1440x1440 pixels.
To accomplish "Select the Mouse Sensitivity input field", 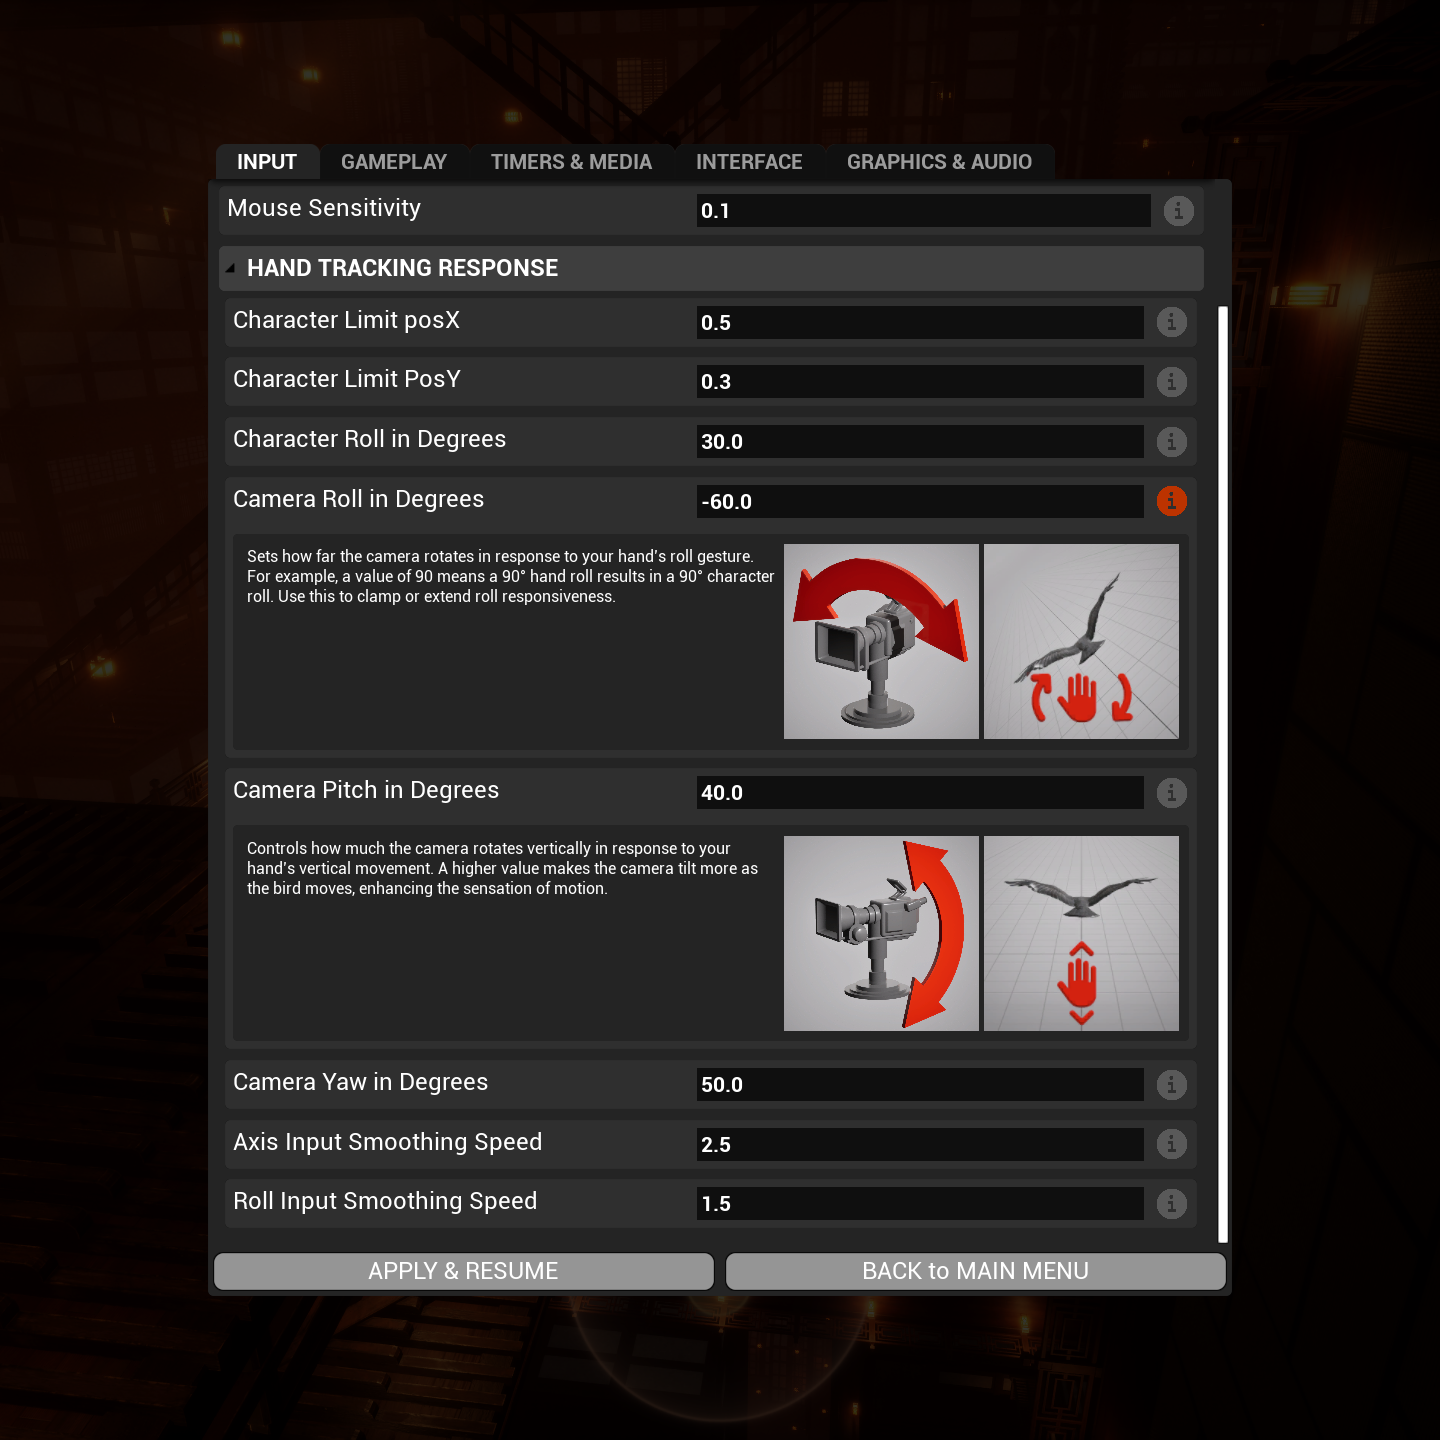I will [922, 211].
